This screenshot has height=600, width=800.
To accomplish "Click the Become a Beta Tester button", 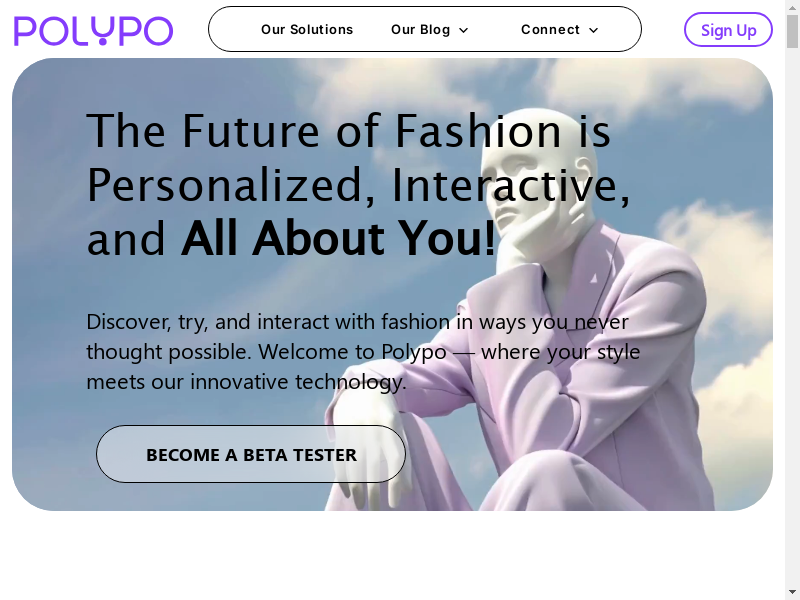I will coord(251,454).
